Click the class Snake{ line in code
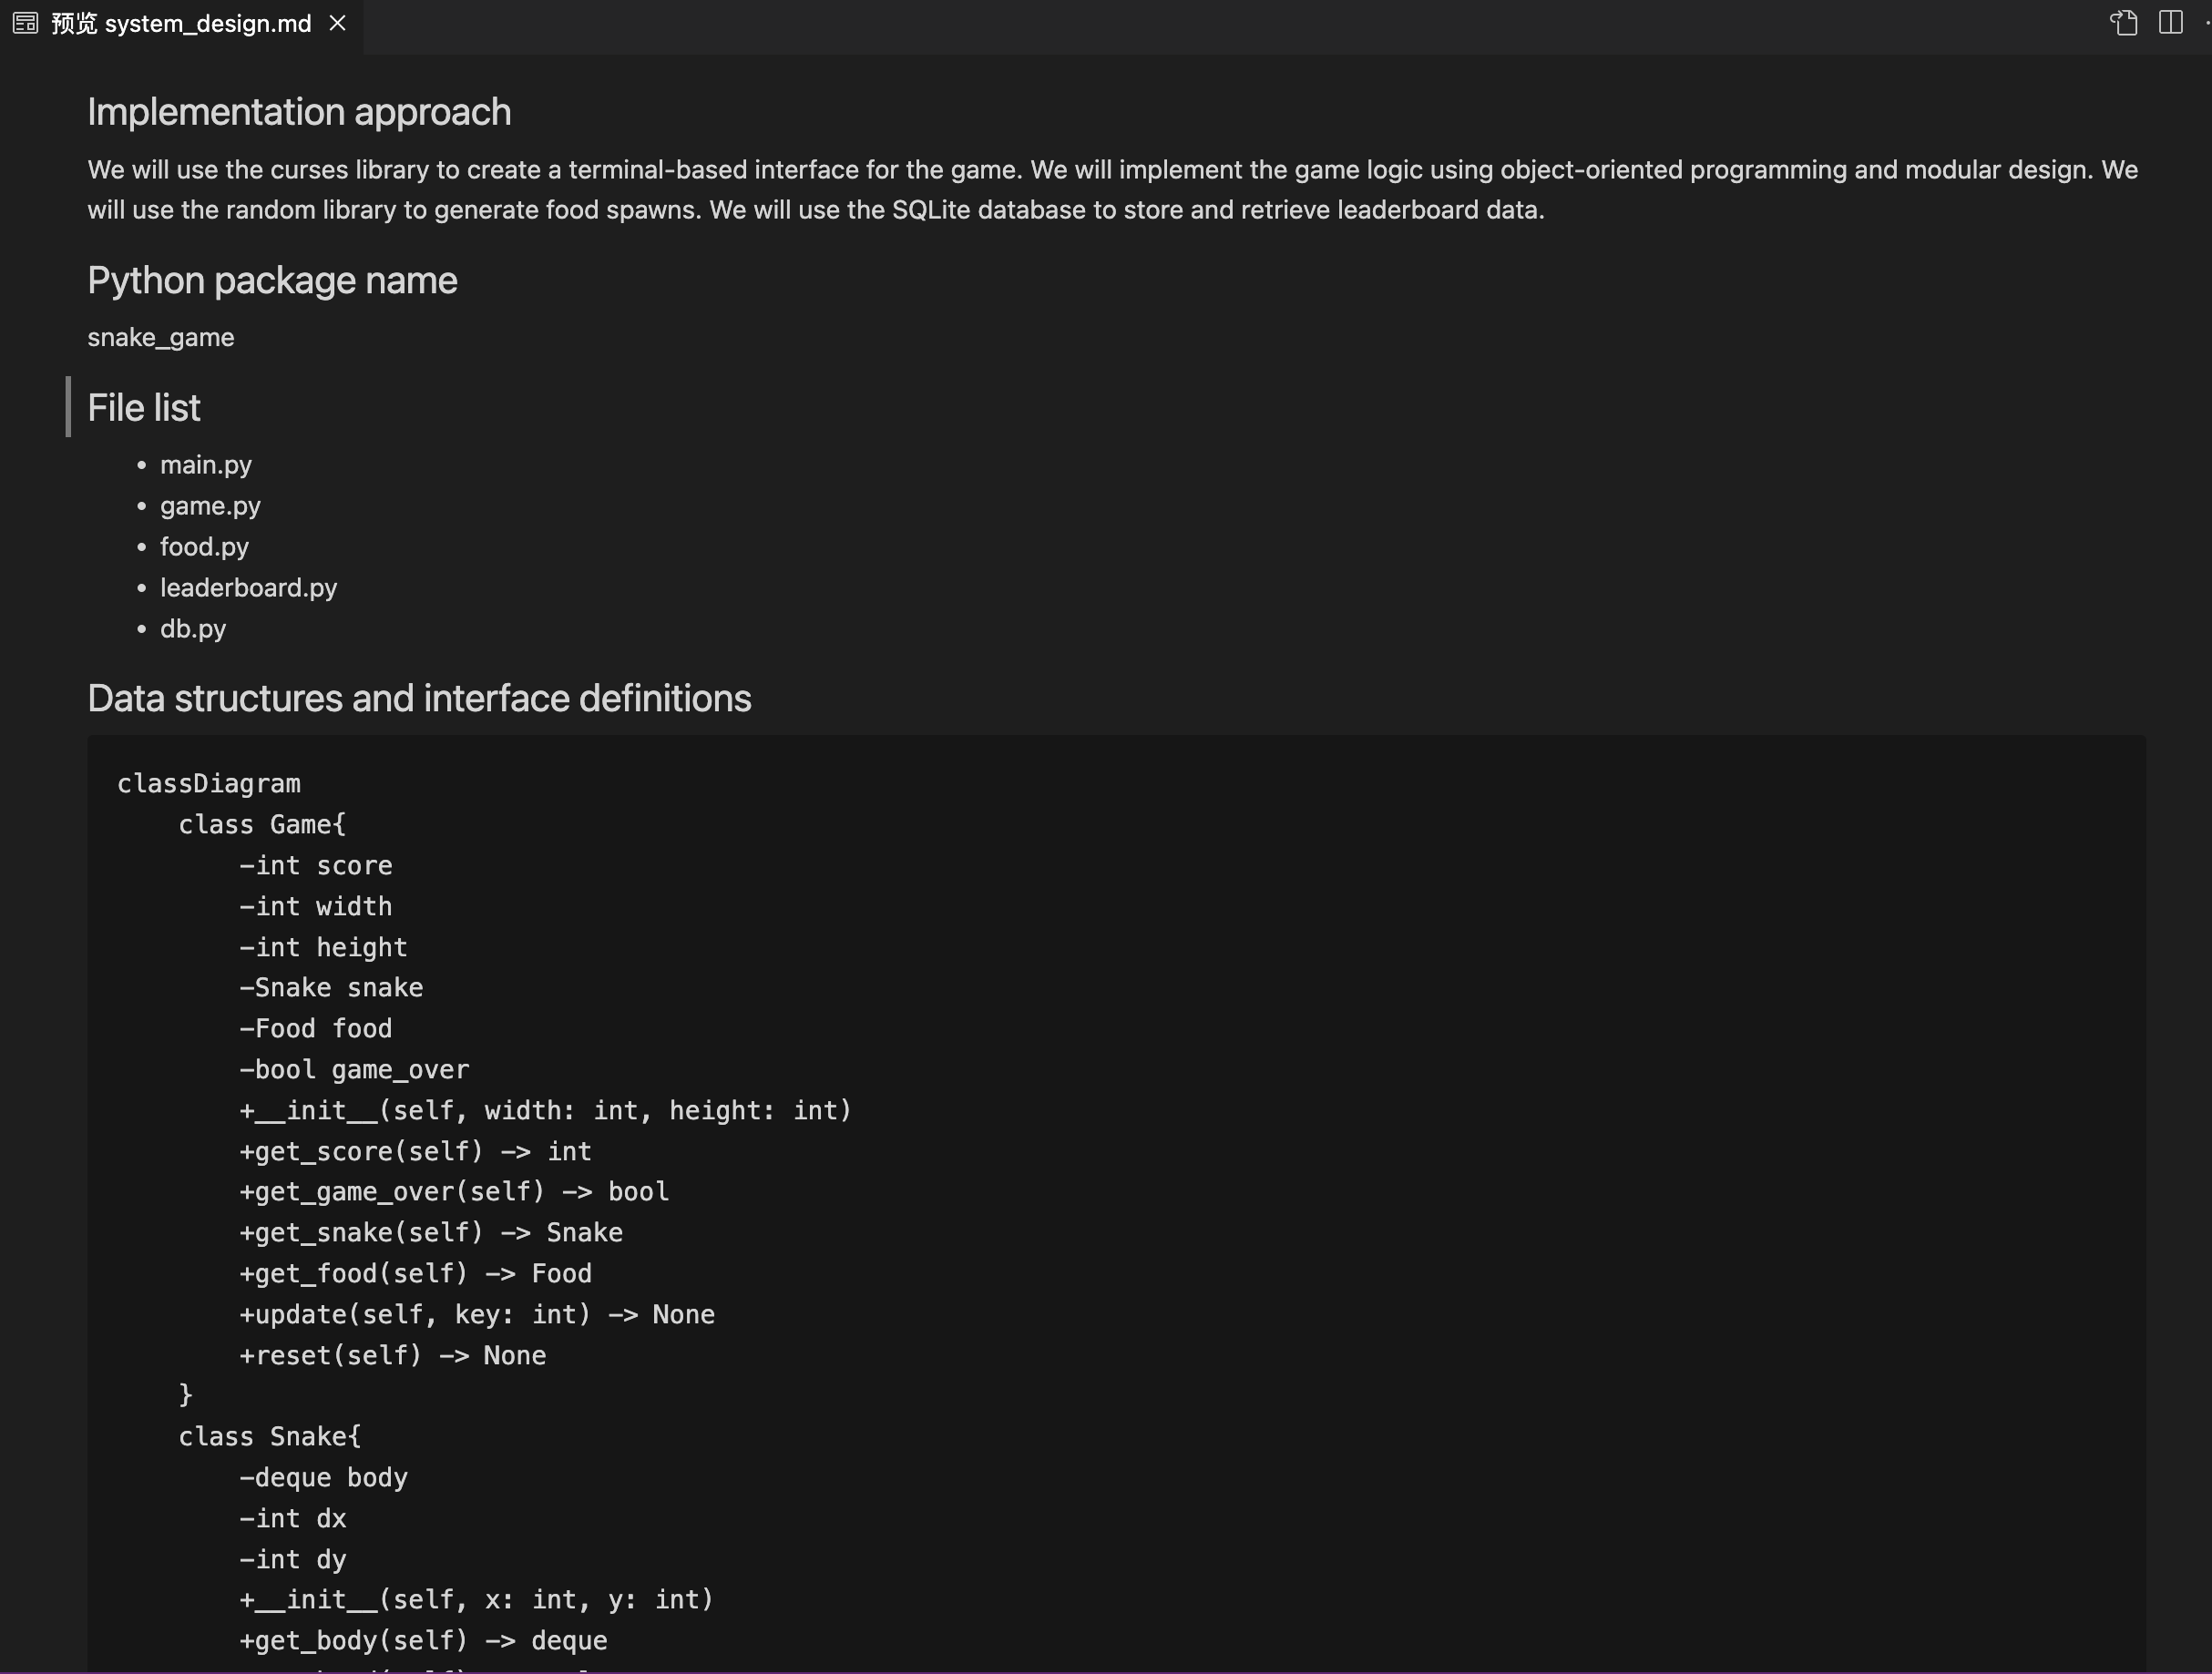 pos(270,1437)
